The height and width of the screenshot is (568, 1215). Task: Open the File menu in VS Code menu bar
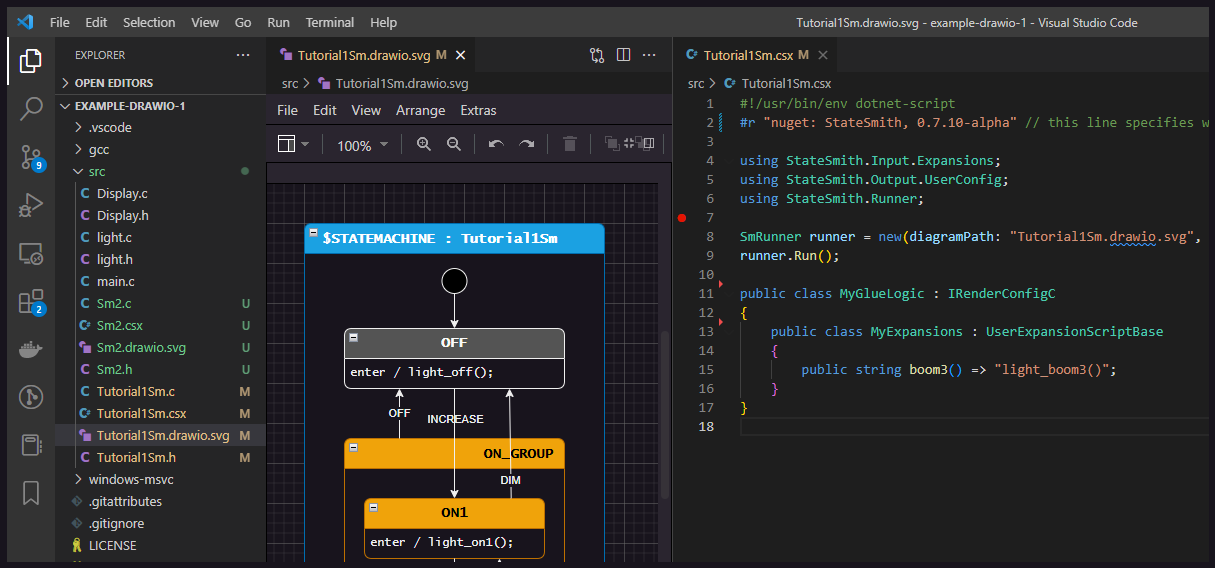coord(59,22)
